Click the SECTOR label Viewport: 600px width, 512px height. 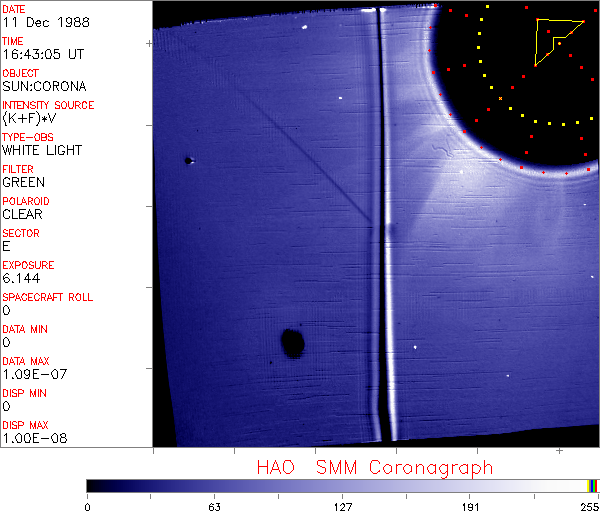coord(21,233)
